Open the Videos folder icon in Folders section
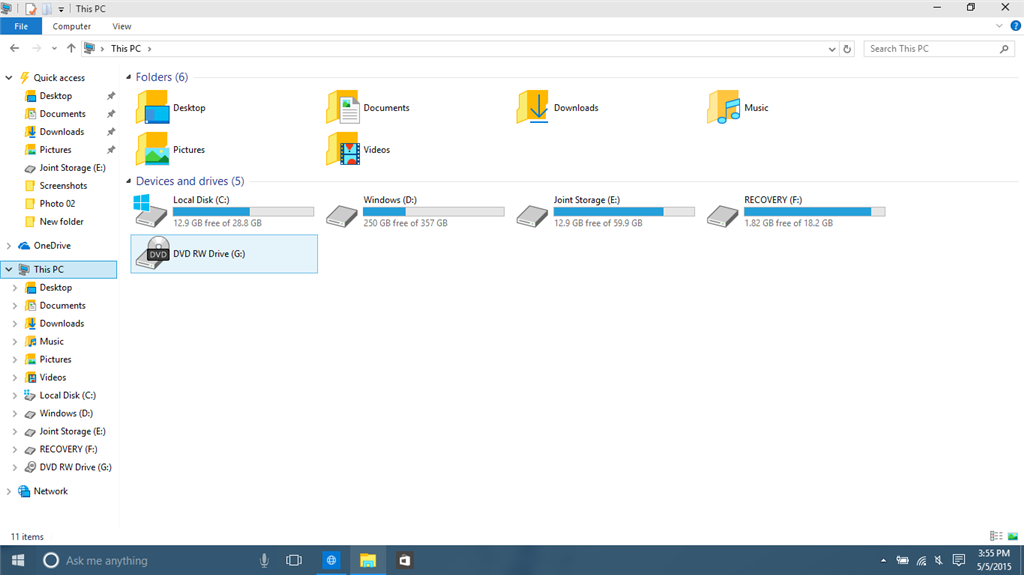The height and width of the screenshot is (575, 1024). click(343, 149)
